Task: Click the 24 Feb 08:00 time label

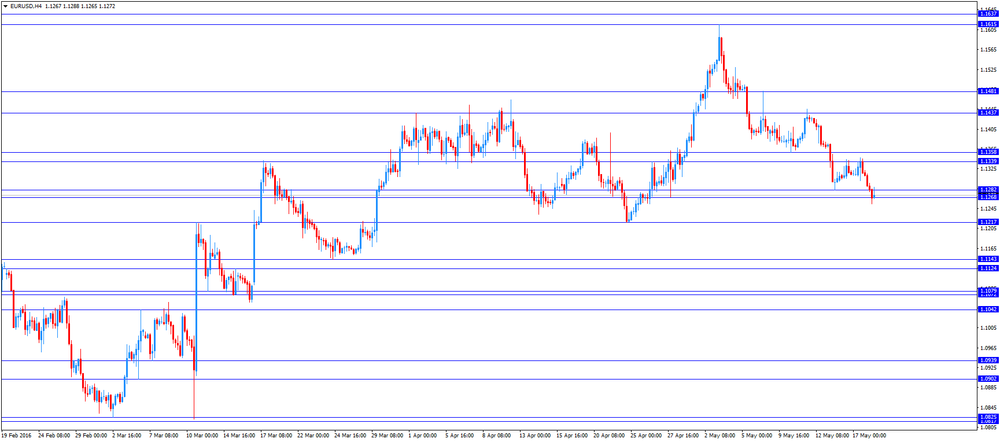Action: click(x=54, y=436)
